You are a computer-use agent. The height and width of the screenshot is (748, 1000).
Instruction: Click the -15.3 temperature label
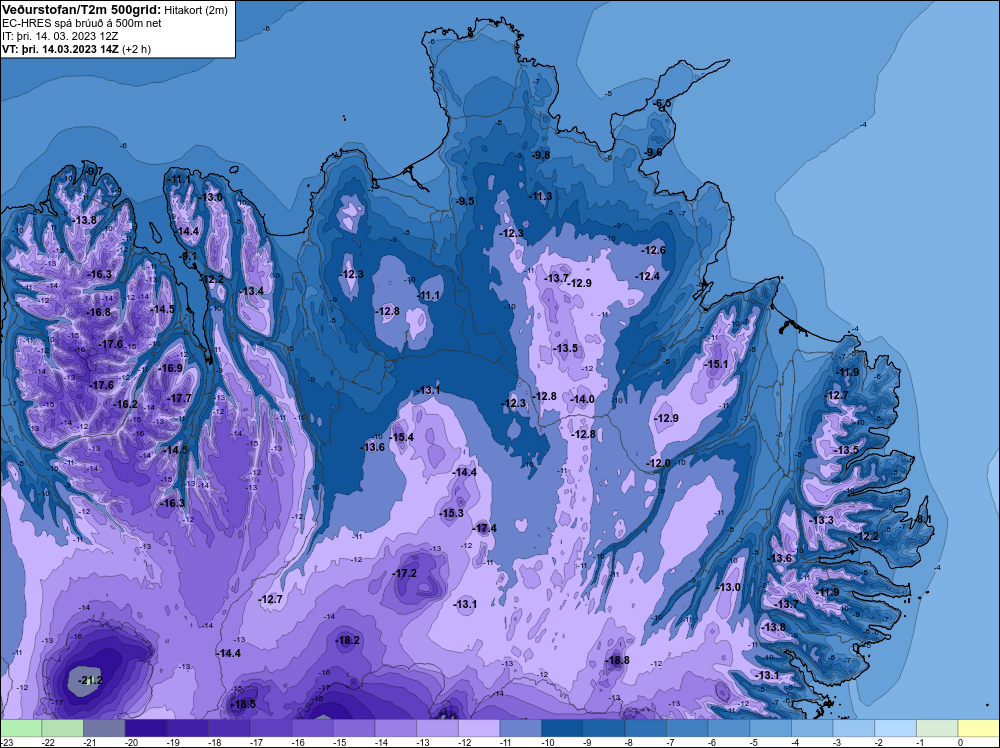click(x=452, y=513)
